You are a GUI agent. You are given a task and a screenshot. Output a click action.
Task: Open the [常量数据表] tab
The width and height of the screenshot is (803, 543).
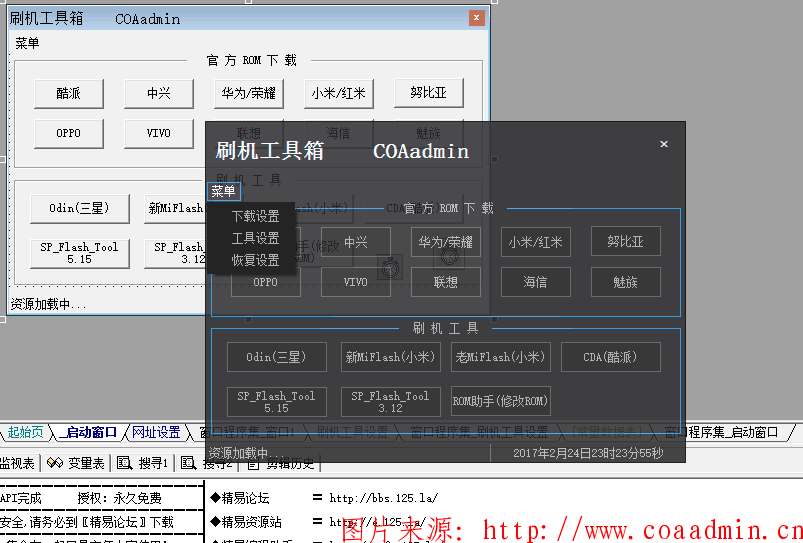607,432
